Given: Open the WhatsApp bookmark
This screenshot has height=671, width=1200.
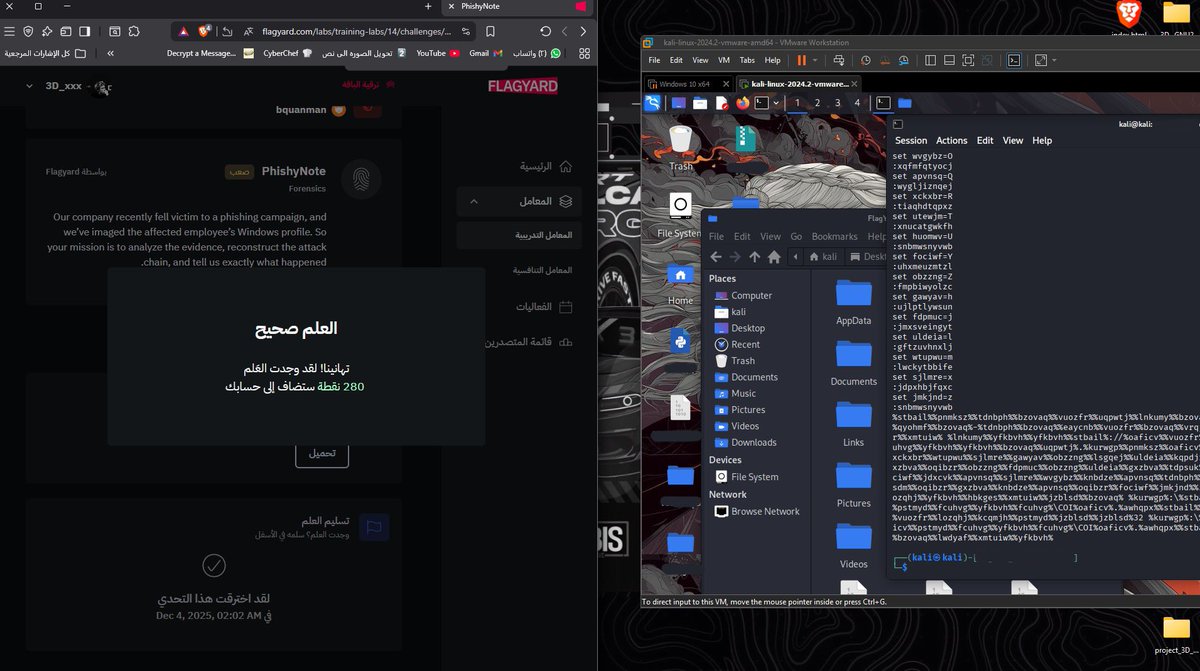Looking at the screenshot, I should [x=535, y=53].
